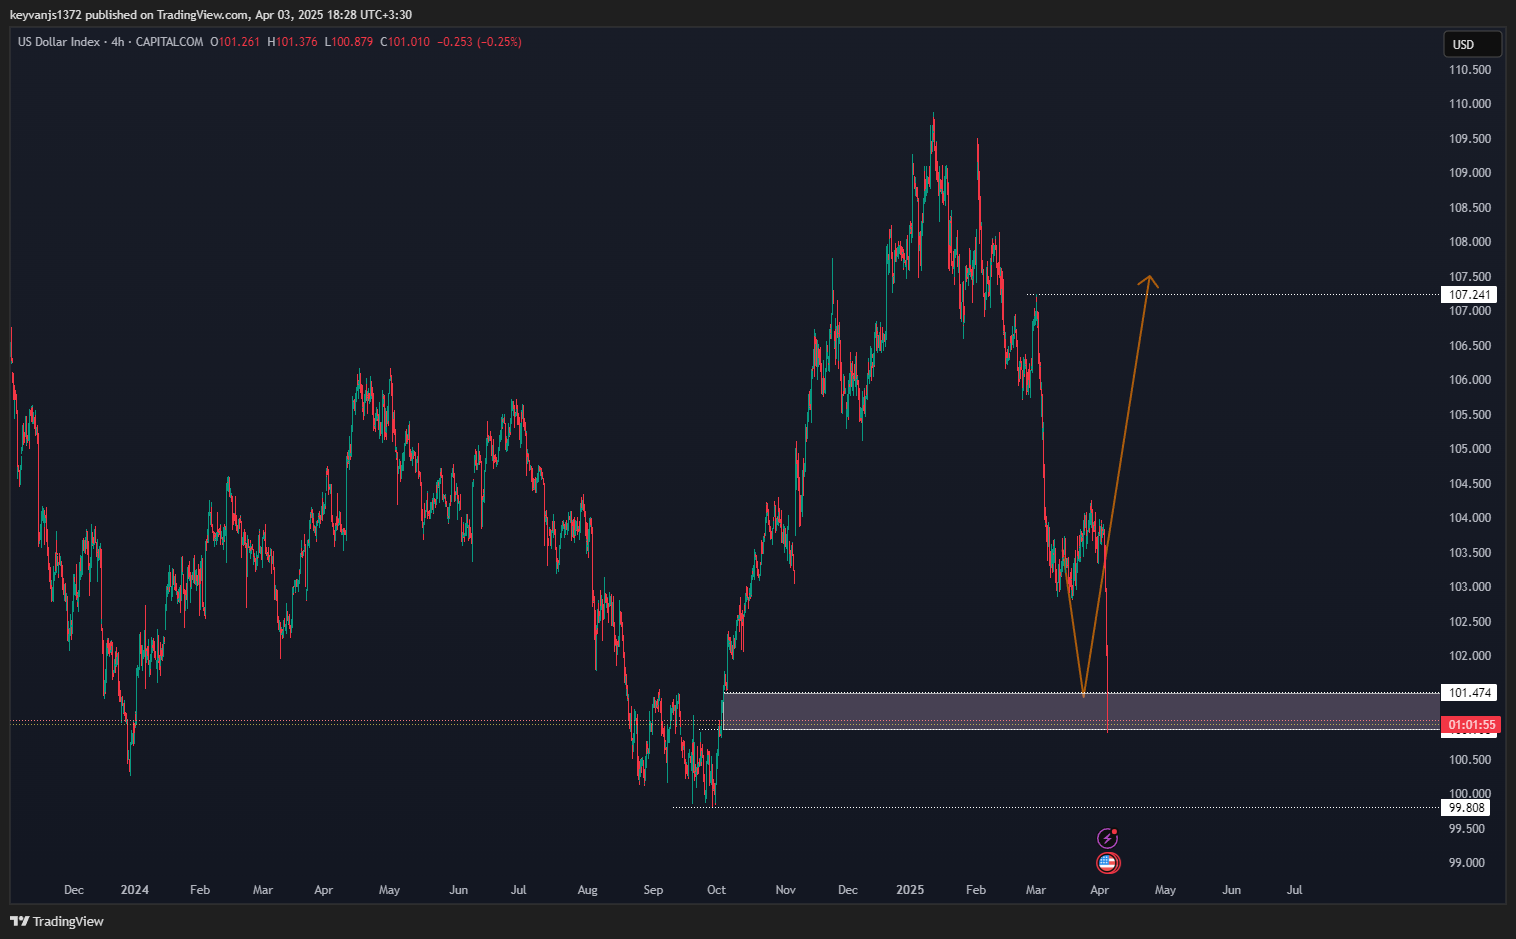
Task: Click the Sep label on time axis
Action: coord(653,890)
